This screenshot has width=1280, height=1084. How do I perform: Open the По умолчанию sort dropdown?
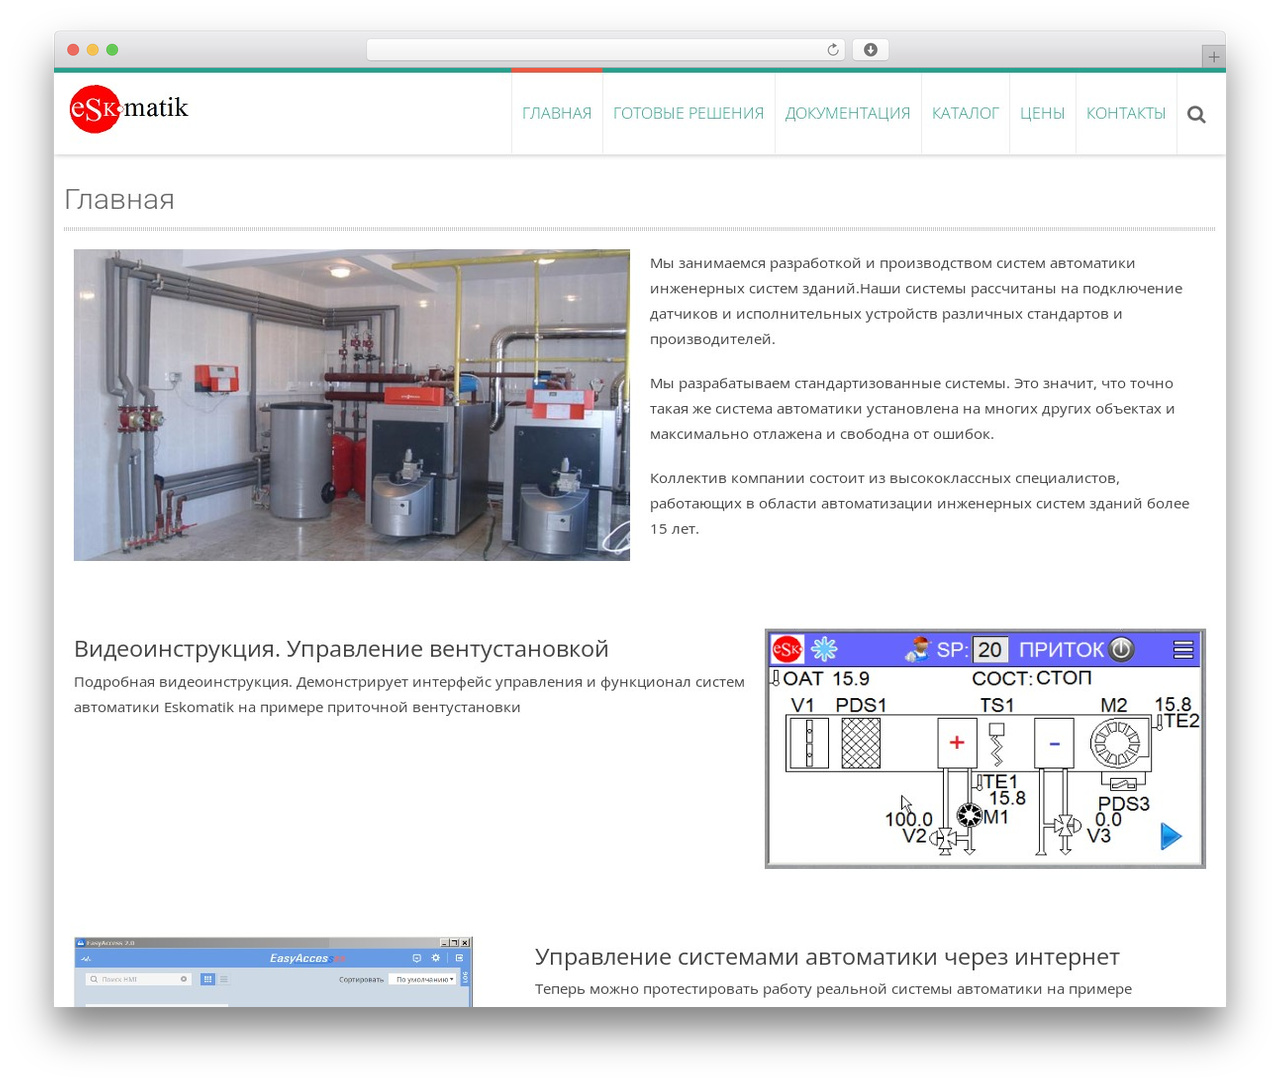pos(422,979)
